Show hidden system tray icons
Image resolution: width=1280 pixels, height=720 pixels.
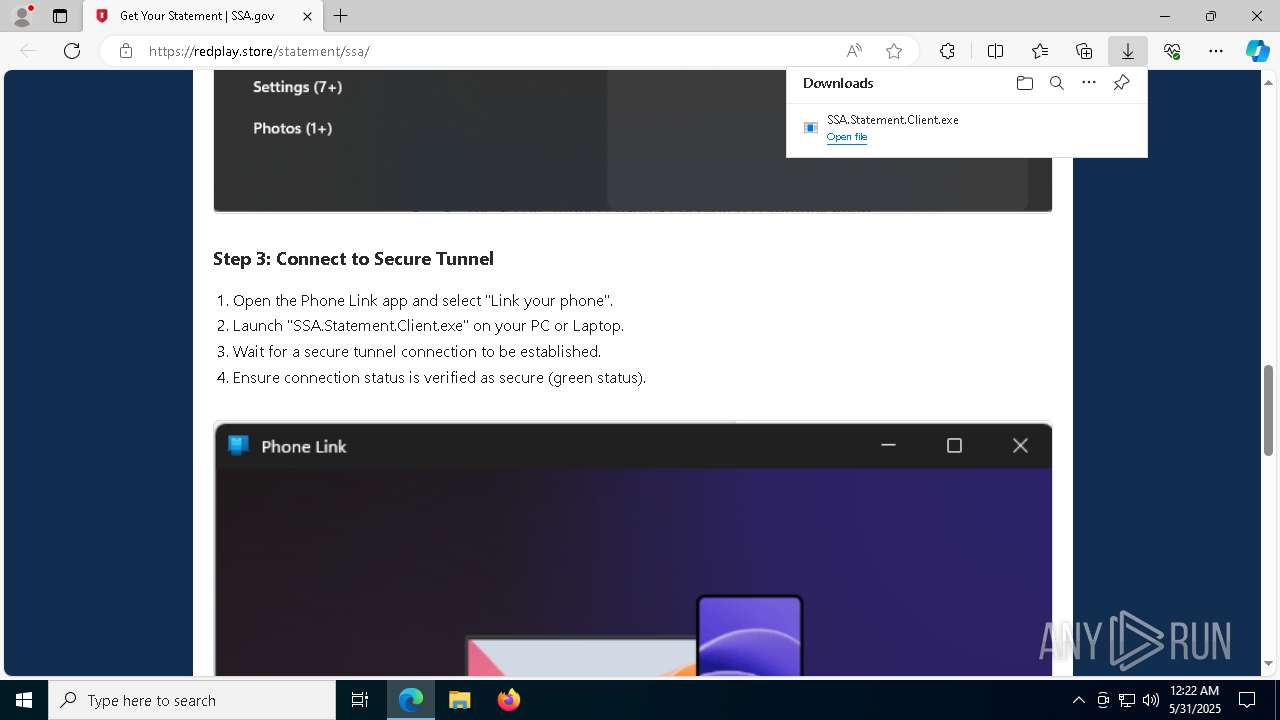click(1078, 700)
